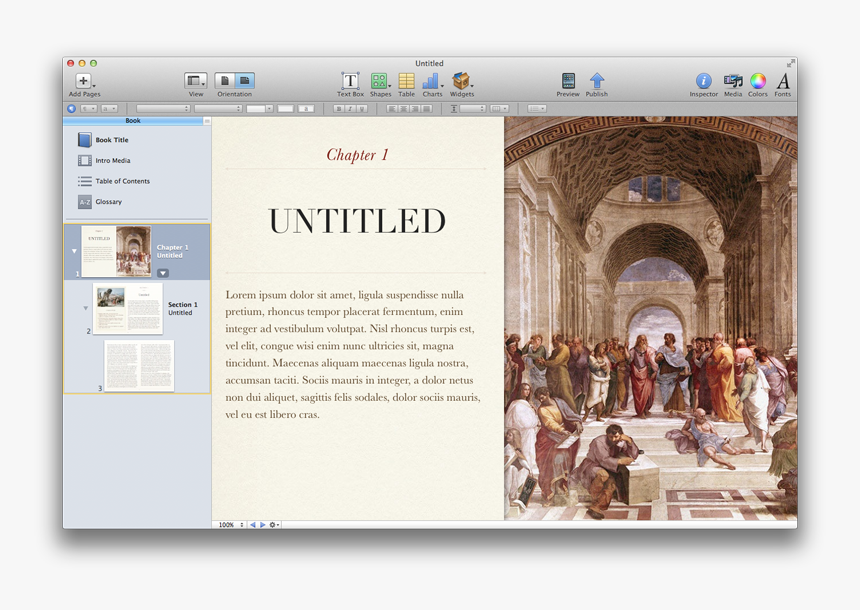The width and height of the screenshot is (860, 610).
Task: Open the gear action menu at bottom
Action: [274, 525]
